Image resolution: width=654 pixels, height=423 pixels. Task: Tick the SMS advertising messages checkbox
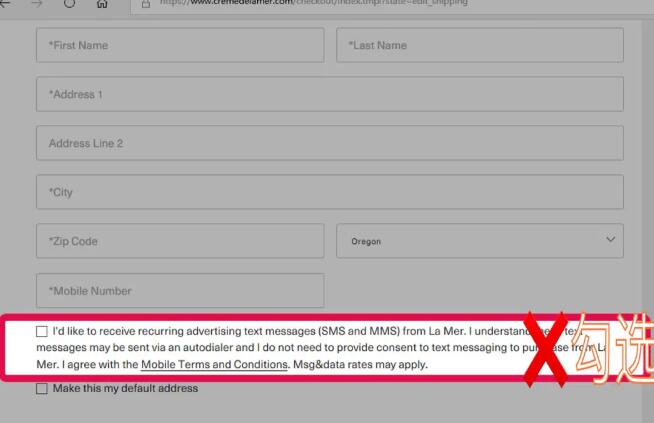(x=42, y=331)
